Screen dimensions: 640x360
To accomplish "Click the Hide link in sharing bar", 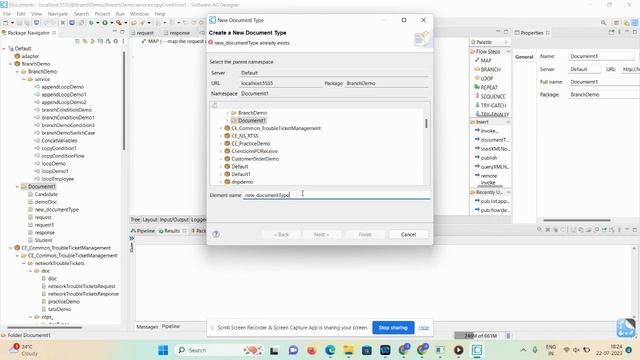I will [x=424, y=328].
